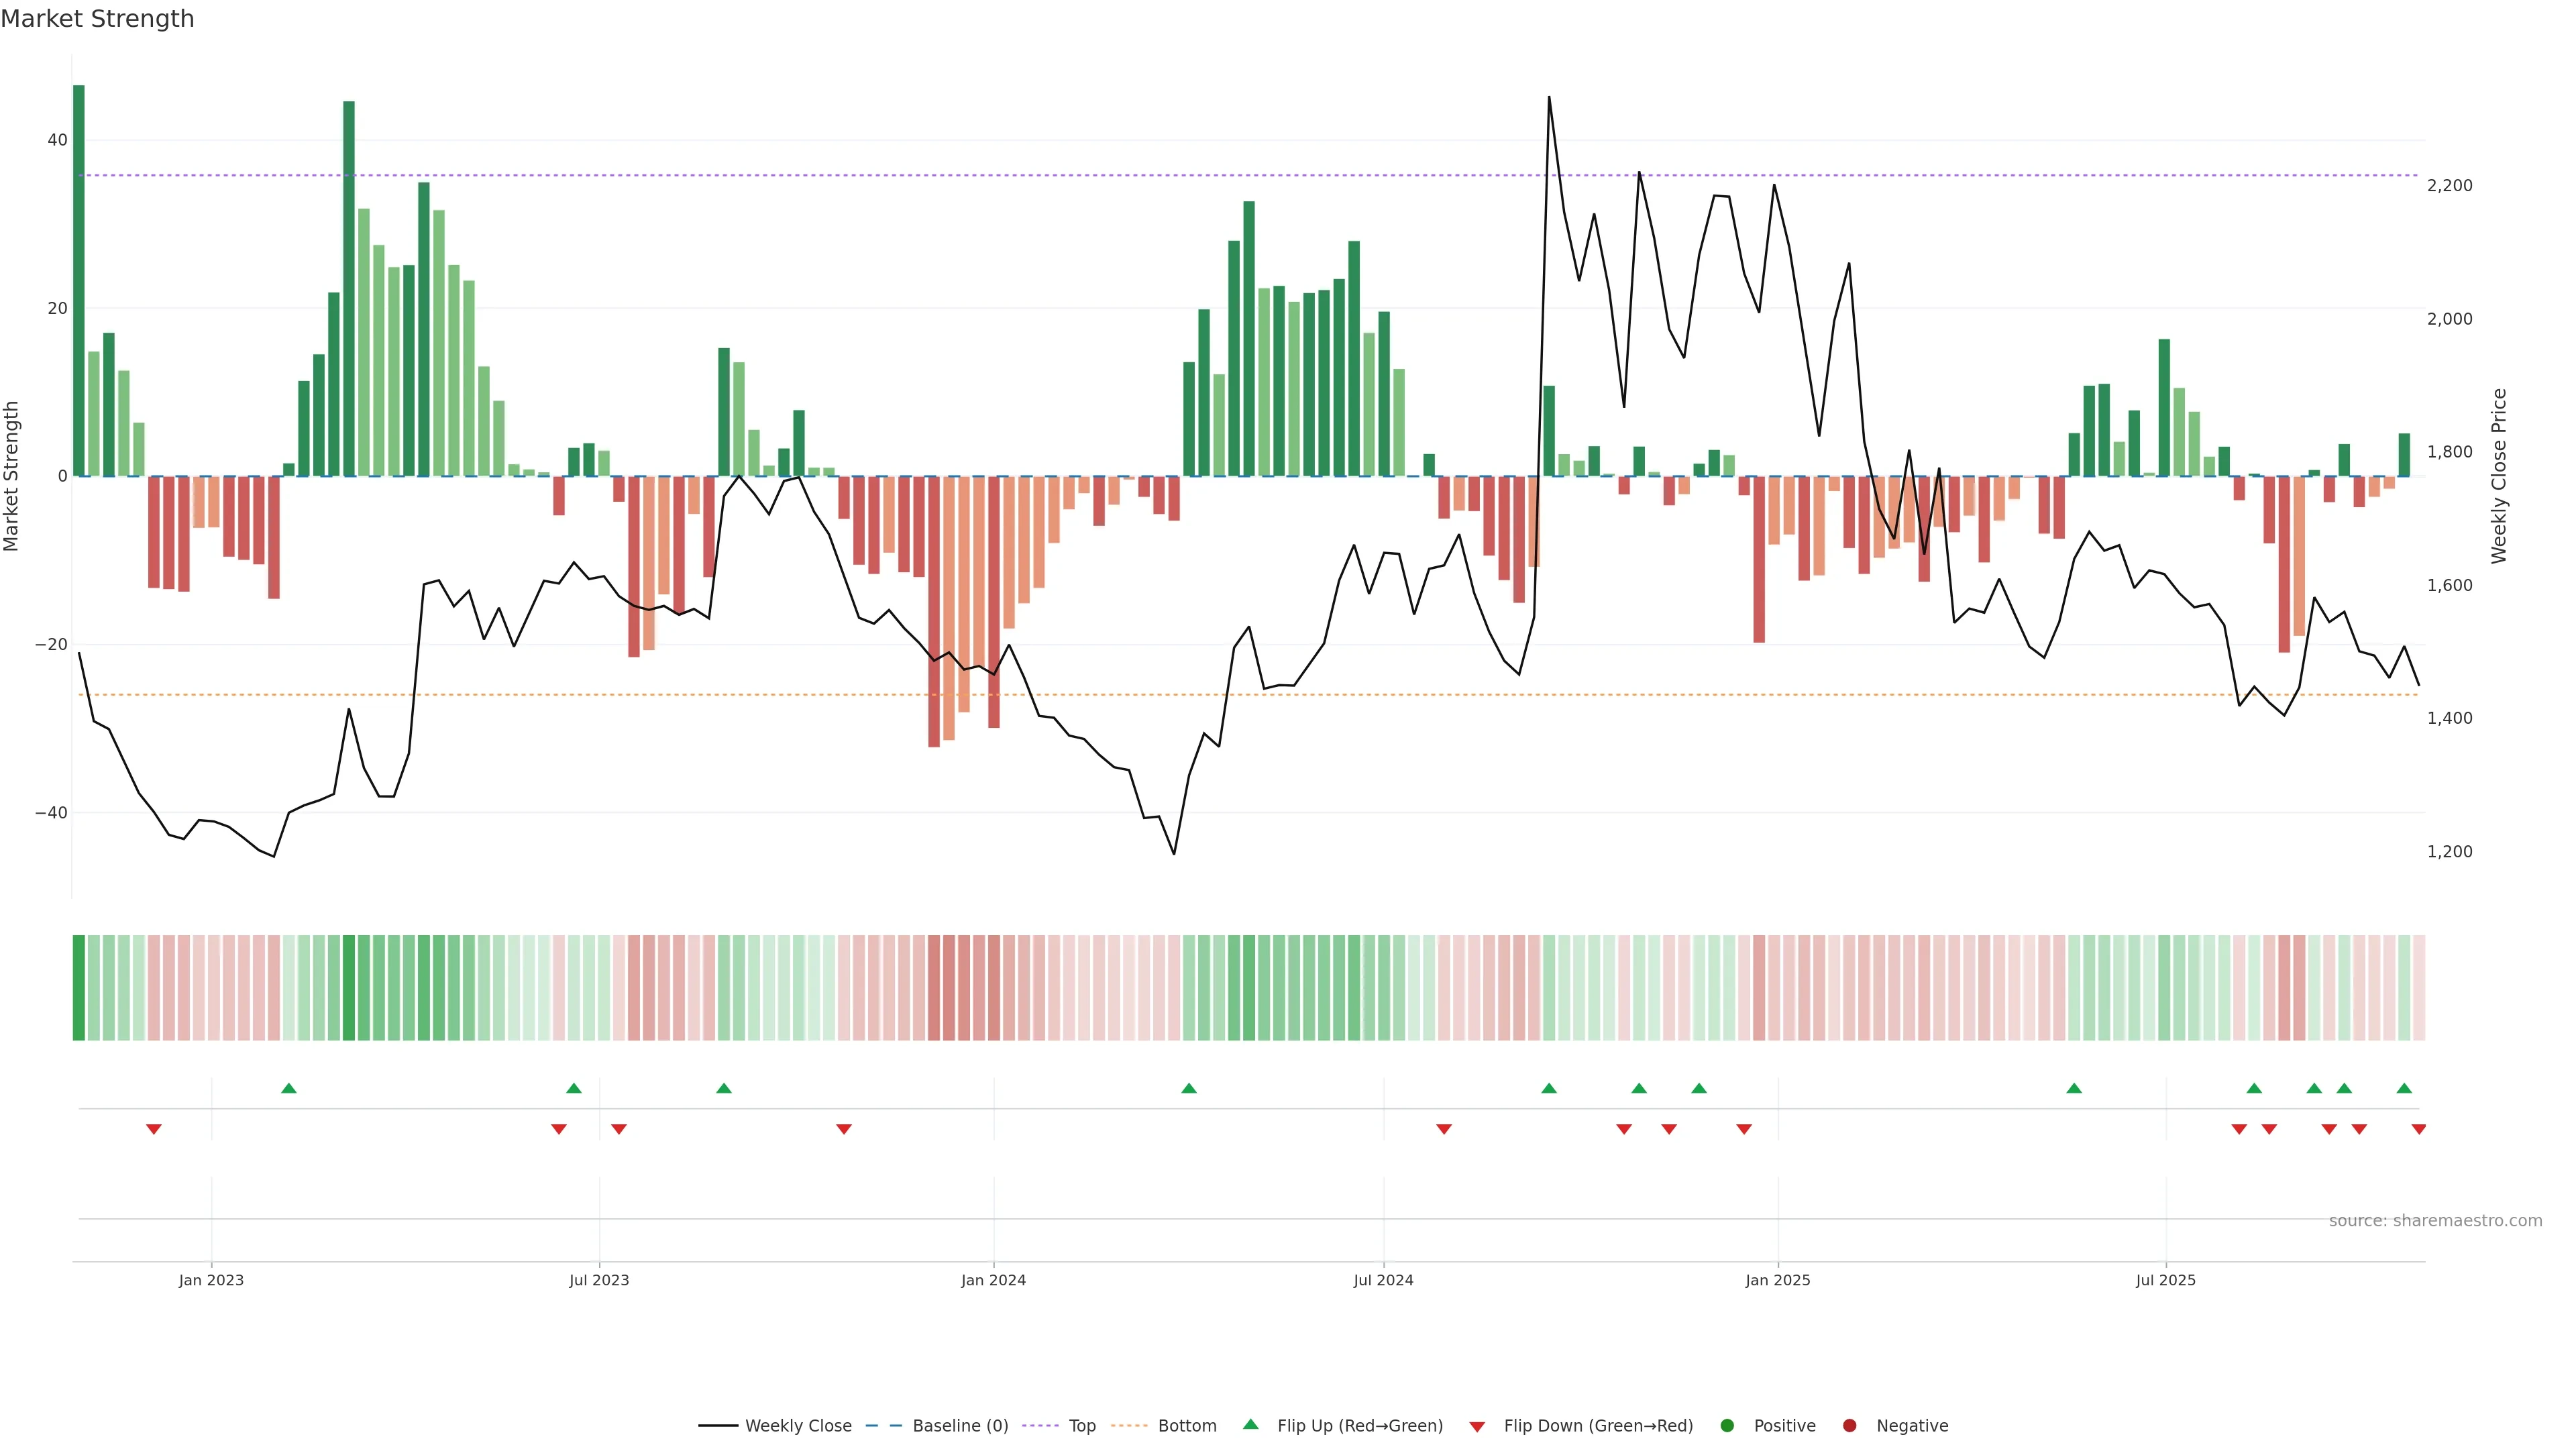This screenshot has height=1449, width=2576.
Task: Click the green Flip Up triangle in legend
Action: coord(1250,1424)
